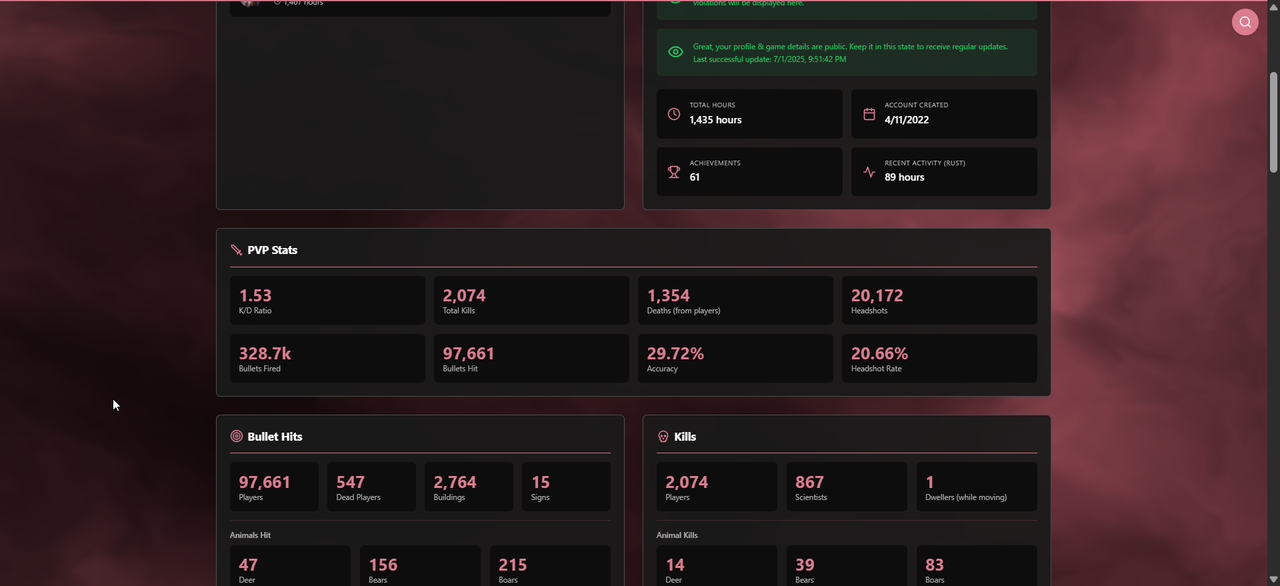Open the search button at top right
This screenshot has height=586, width=1280.
(x=1245, y=22)
